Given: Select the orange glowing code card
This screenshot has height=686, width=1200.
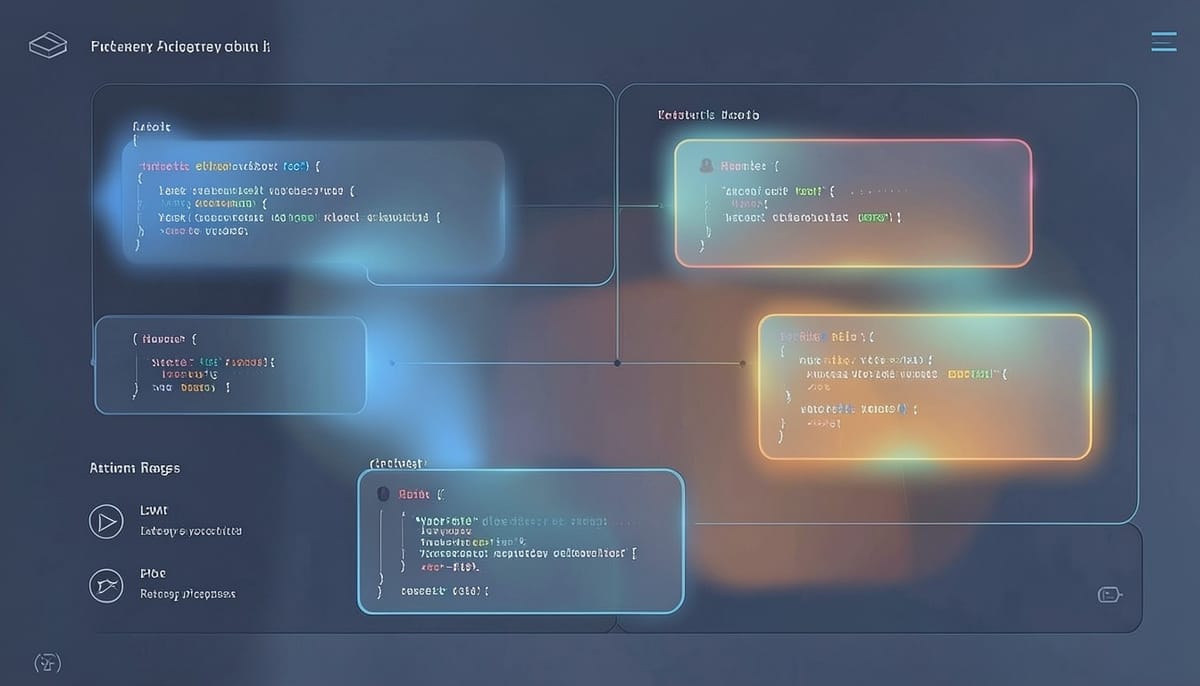Looking at the screenshot, I should (x=925, y=387).
